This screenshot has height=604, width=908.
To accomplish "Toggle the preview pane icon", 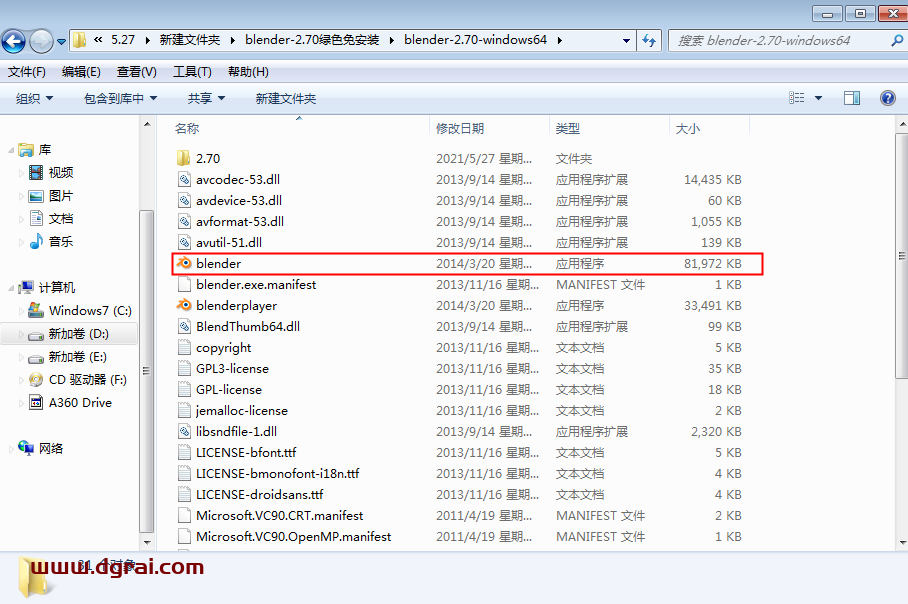I will click(x=852, y=98).
